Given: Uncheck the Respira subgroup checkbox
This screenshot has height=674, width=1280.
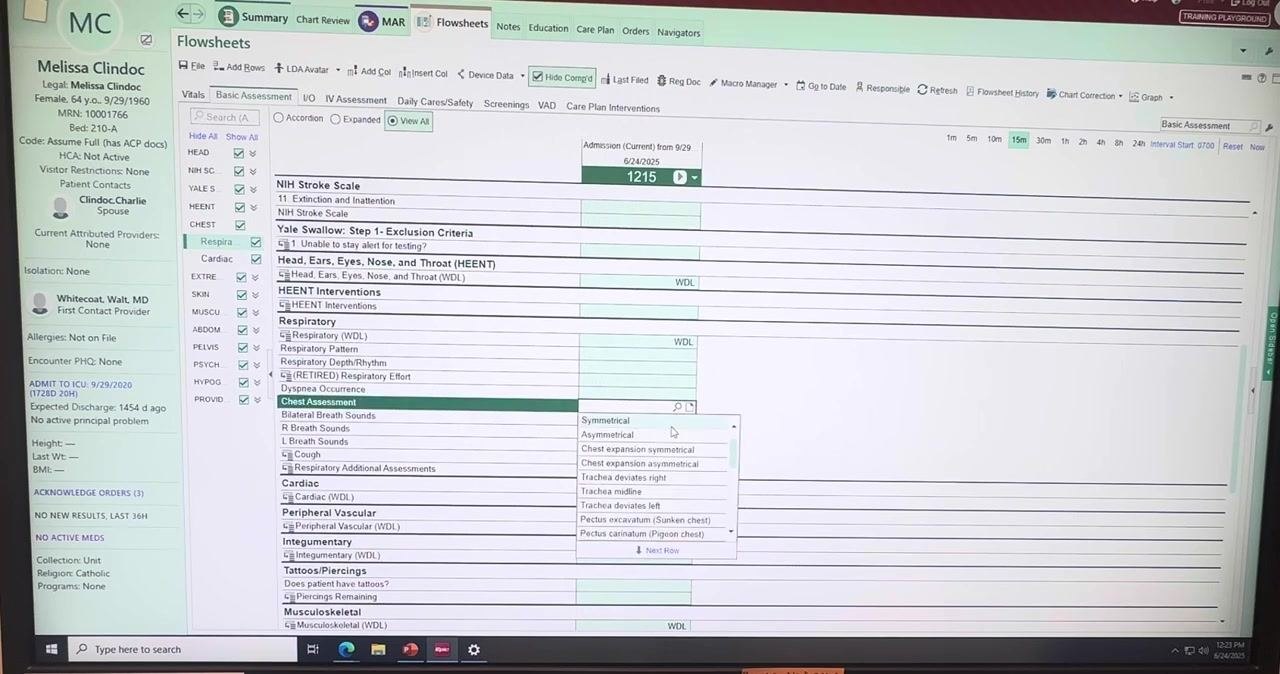Looking at the screenshot, I should tap(256, 242).
